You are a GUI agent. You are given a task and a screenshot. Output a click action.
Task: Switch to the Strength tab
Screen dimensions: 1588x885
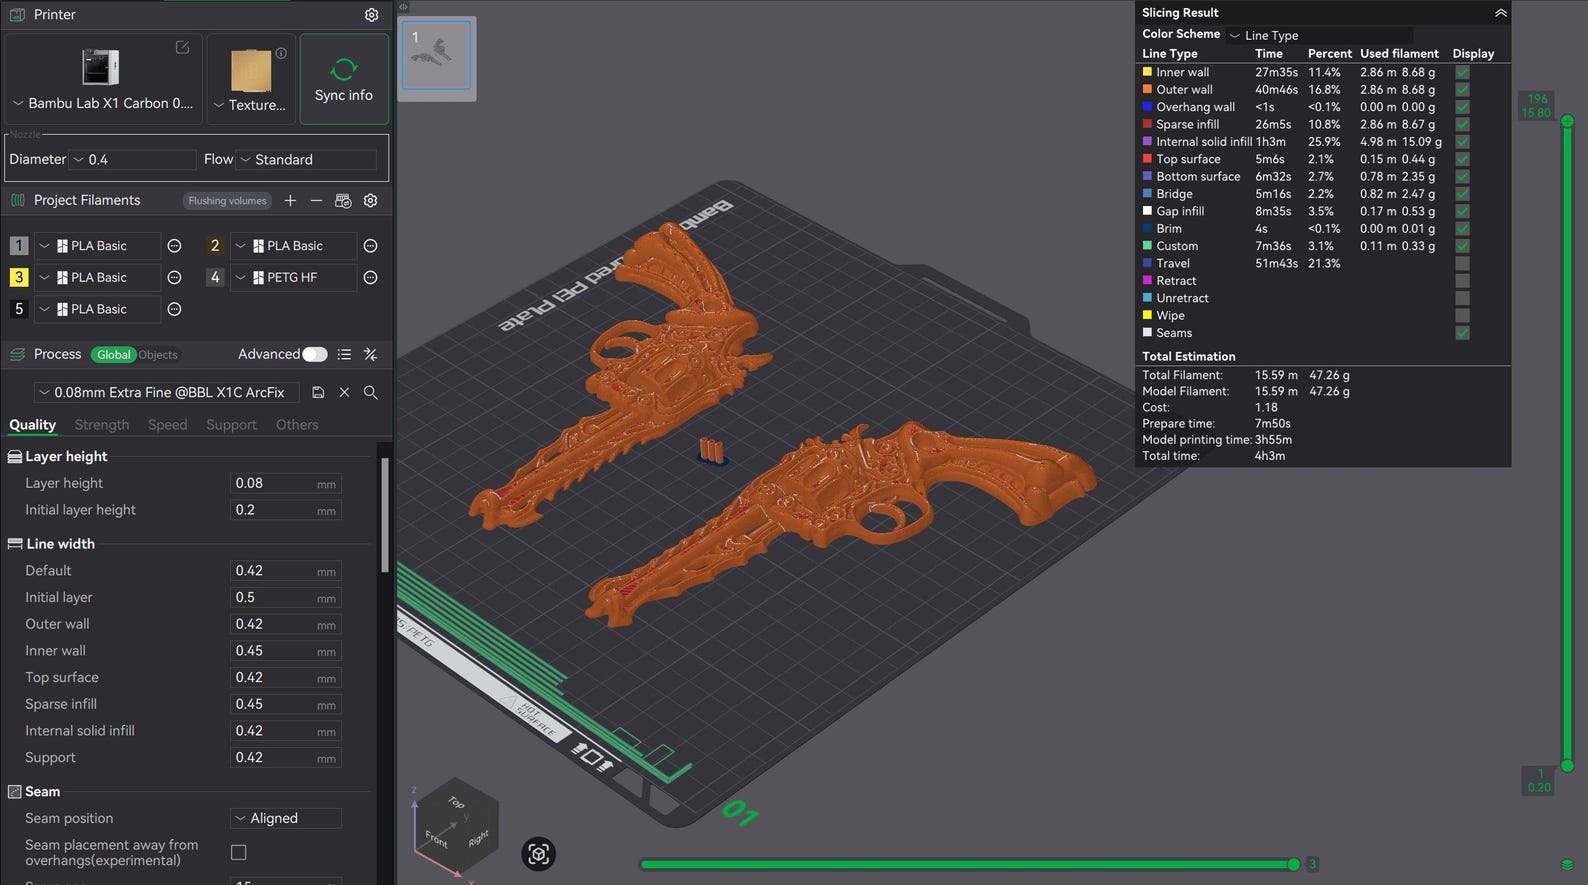tap(102, 425)
